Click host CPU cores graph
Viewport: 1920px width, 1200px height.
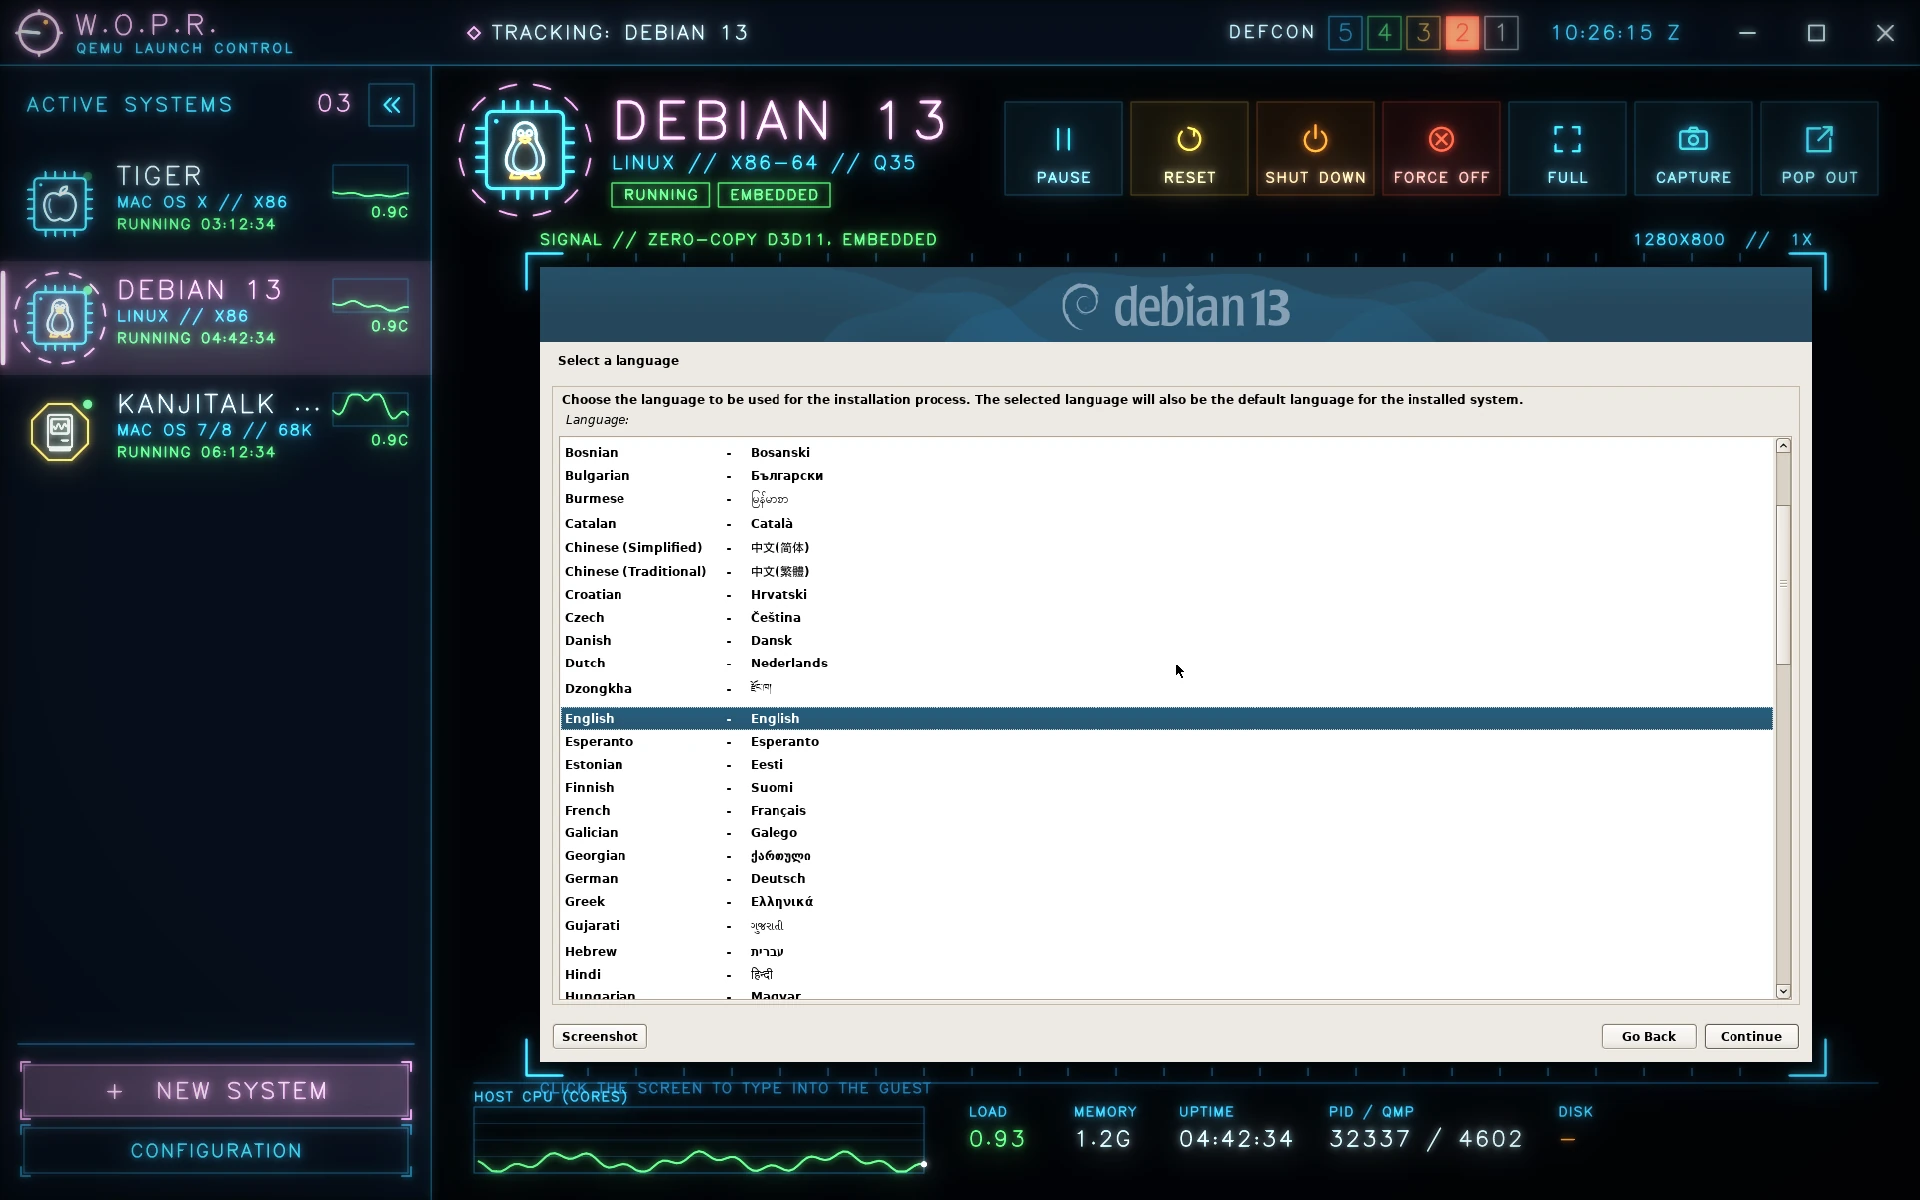(699, 1140)
